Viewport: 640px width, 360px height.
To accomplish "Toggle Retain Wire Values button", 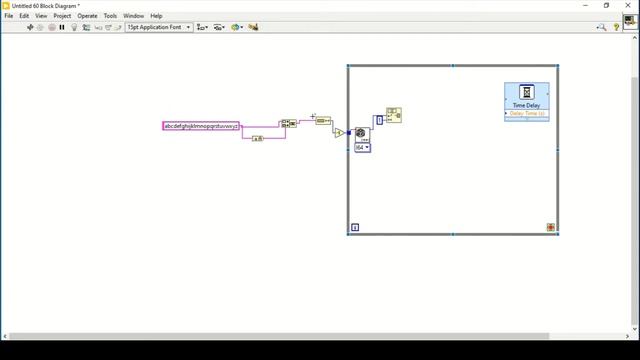I will (86, 27).
